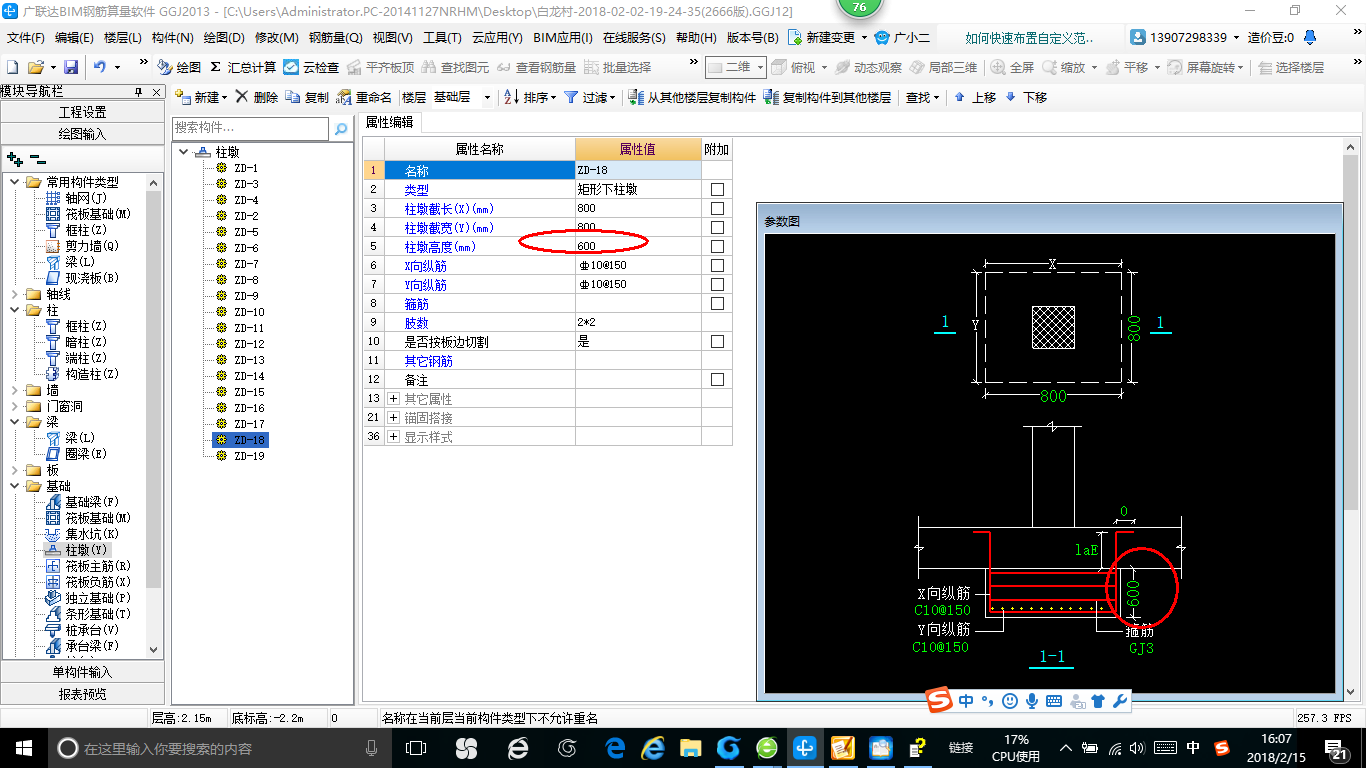Start 云检查 cloud check
The width and height of the screenshot is (1366, 768).
tap(311, 67)
